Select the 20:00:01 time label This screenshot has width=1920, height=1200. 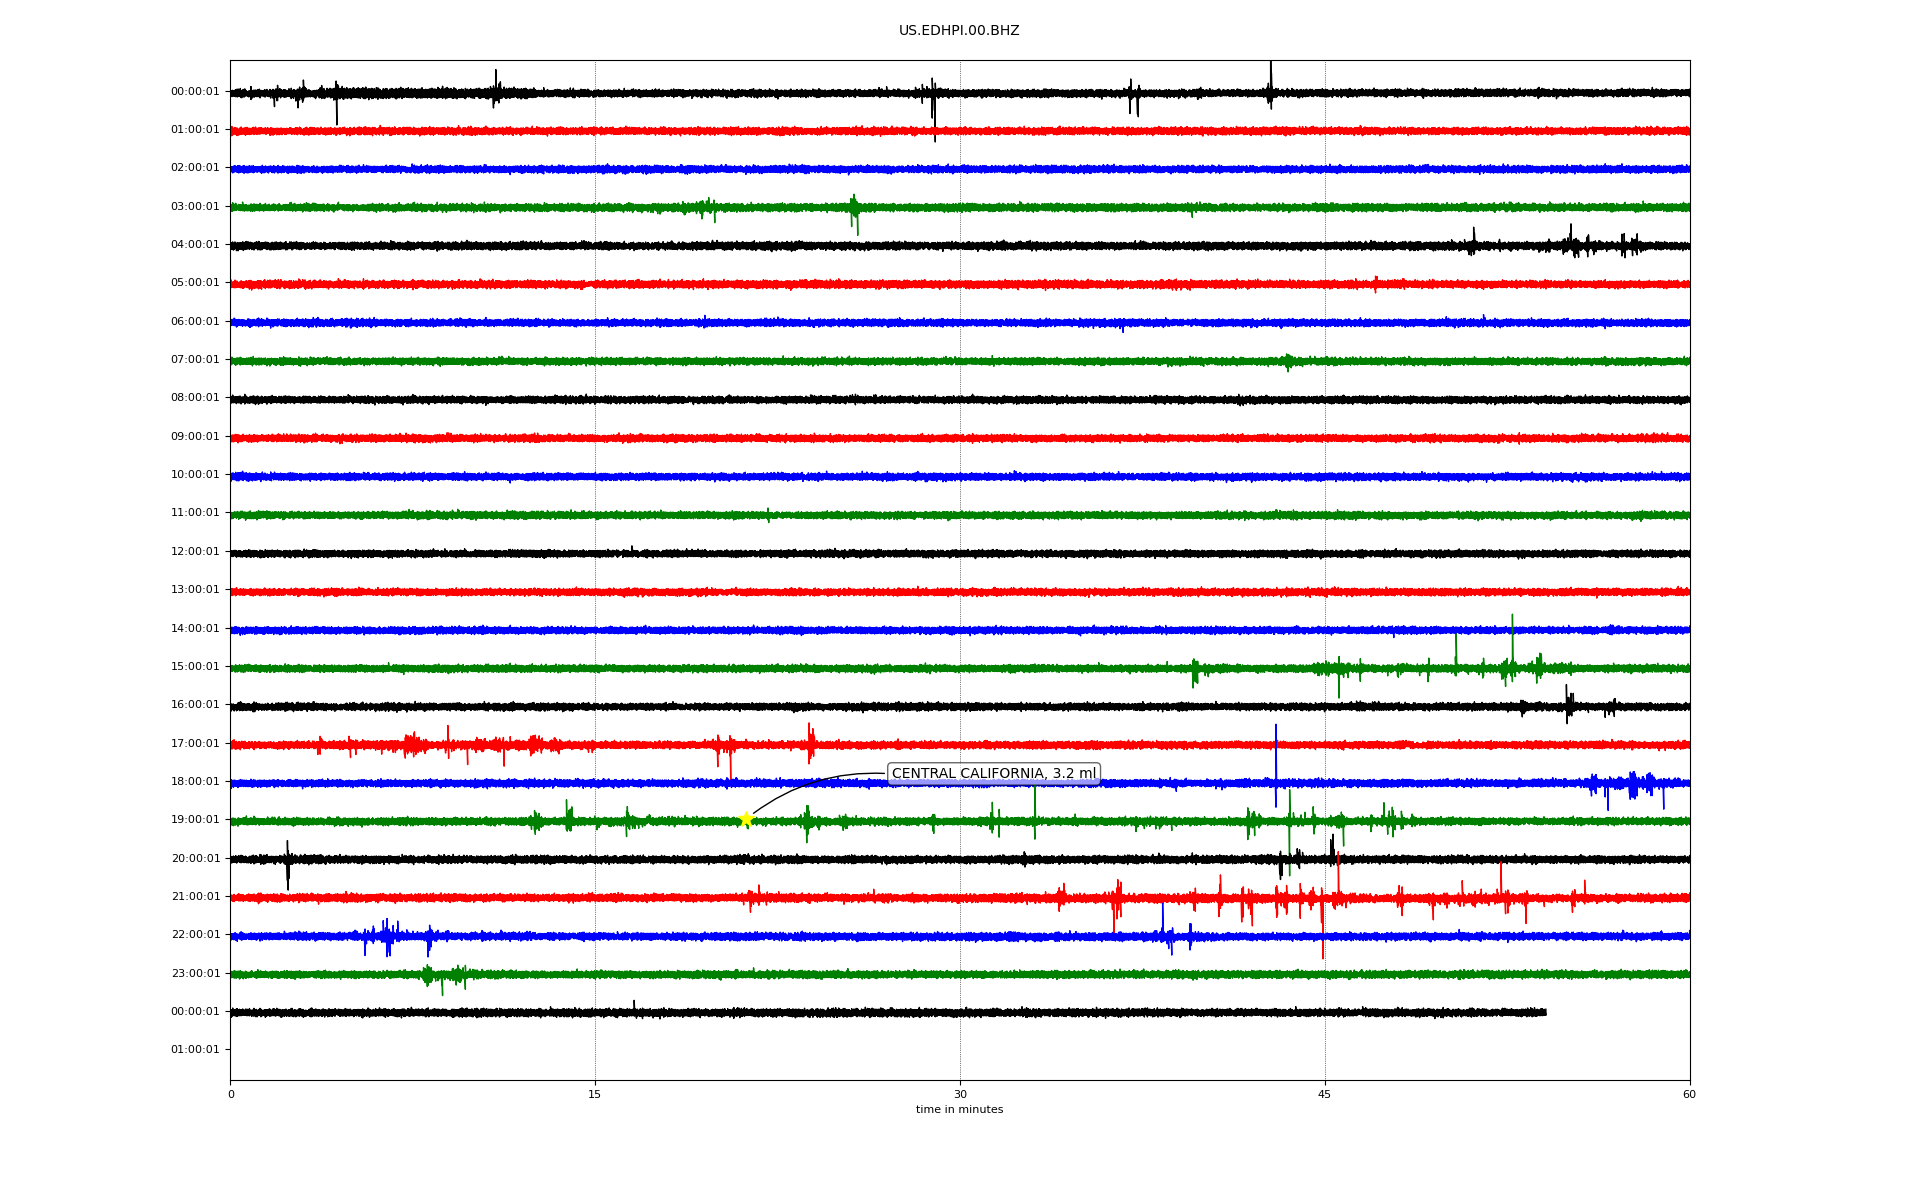point(195,859)
